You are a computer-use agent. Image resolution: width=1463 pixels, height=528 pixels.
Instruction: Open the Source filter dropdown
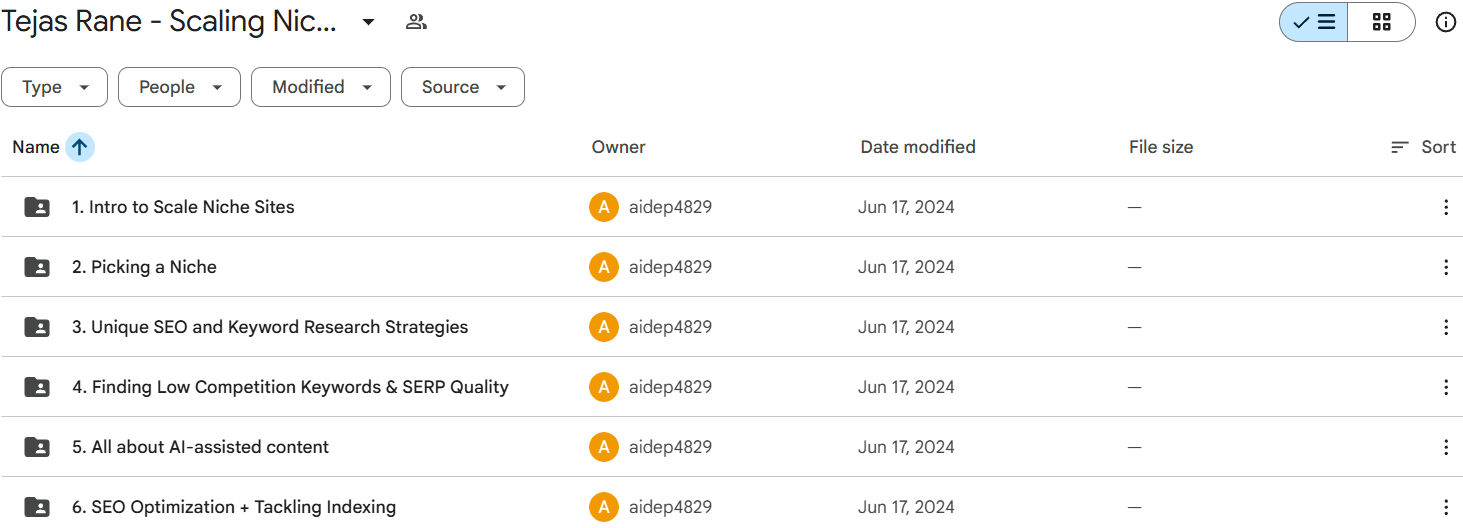click(x=462, y=87)
